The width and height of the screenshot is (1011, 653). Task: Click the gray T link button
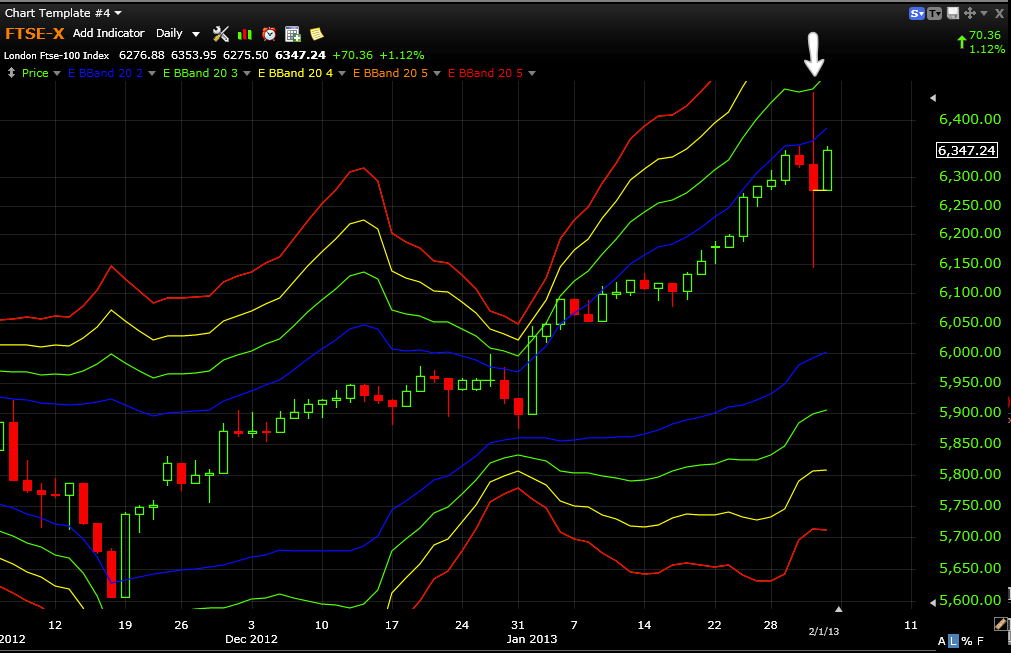click(934, 14)
